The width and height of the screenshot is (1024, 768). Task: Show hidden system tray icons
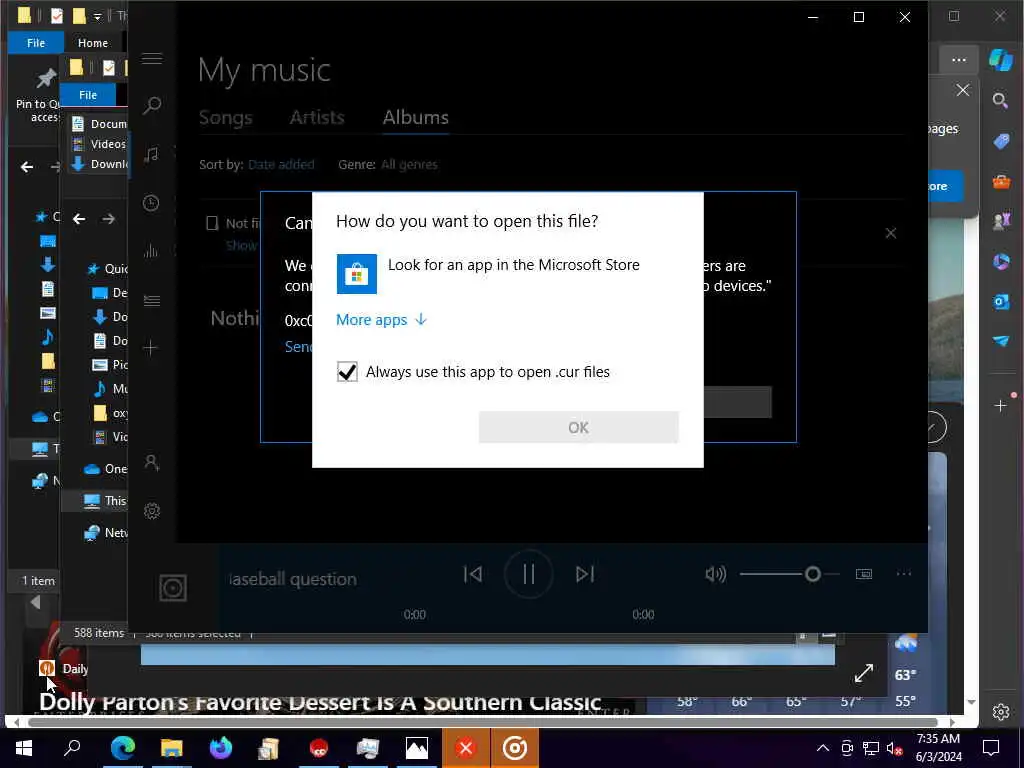[823, 748]
